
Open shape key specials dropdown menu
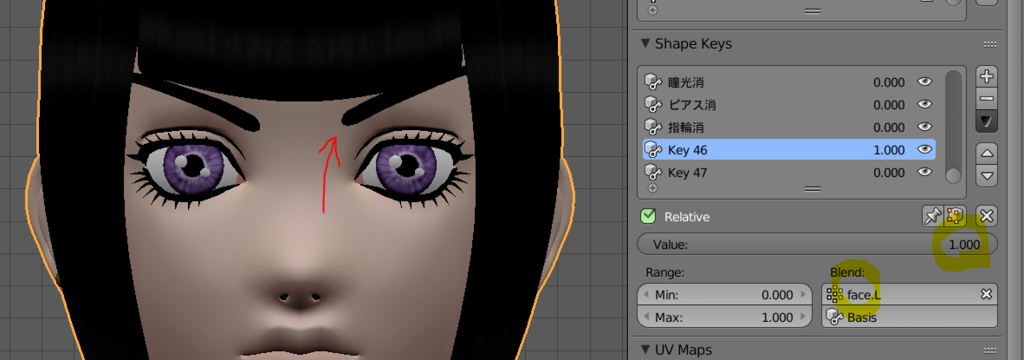pos(987,122)
